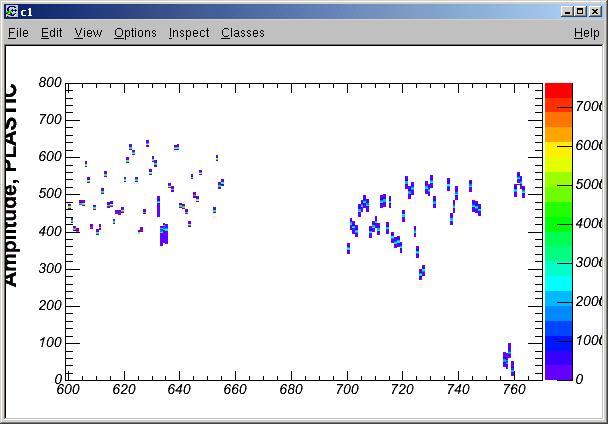Viewport: 608px width, 424px height.
Task: Click the 7000 label on the palette axis
Action: pyautogui.click(x=588, y=106)
